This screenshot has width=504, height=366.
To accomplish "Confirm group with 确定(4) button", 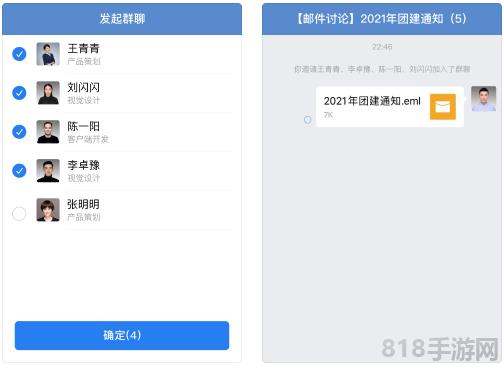I will click(x=122, y=335).
